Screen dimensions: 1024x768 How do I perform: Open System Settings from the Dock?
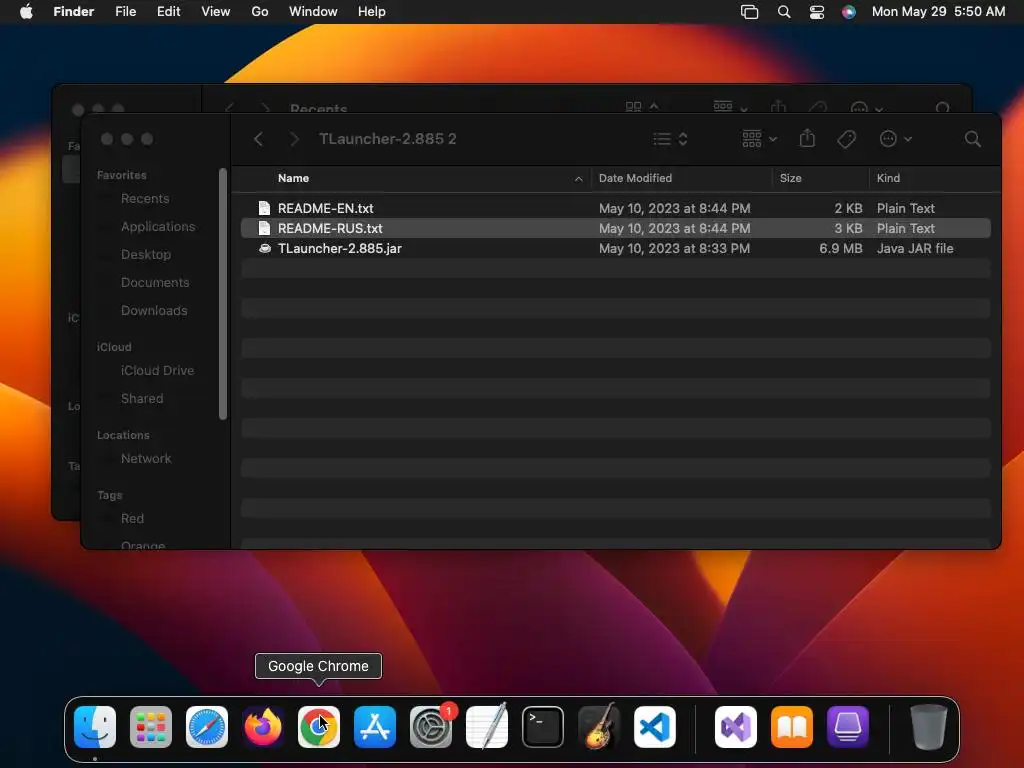[x=431, y=727]
